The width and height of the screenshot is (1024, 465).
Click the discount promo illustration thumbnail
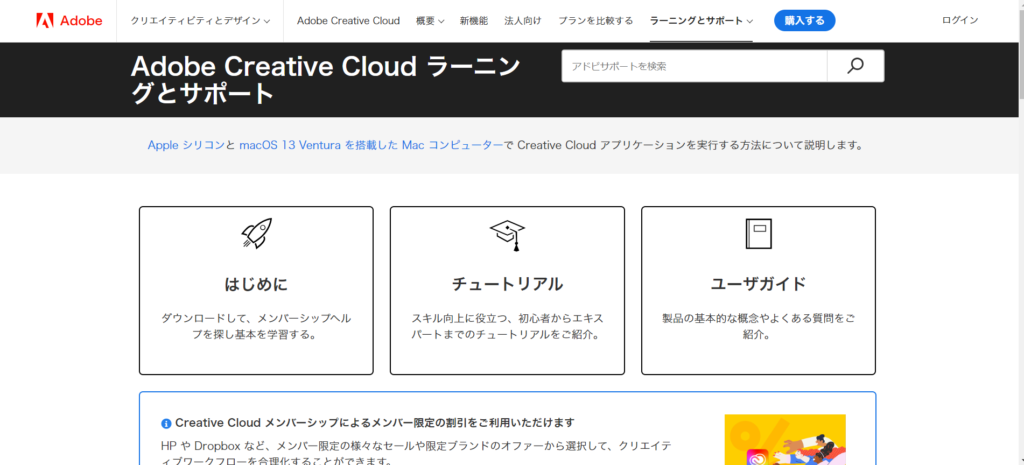click(x=784, y=440)
